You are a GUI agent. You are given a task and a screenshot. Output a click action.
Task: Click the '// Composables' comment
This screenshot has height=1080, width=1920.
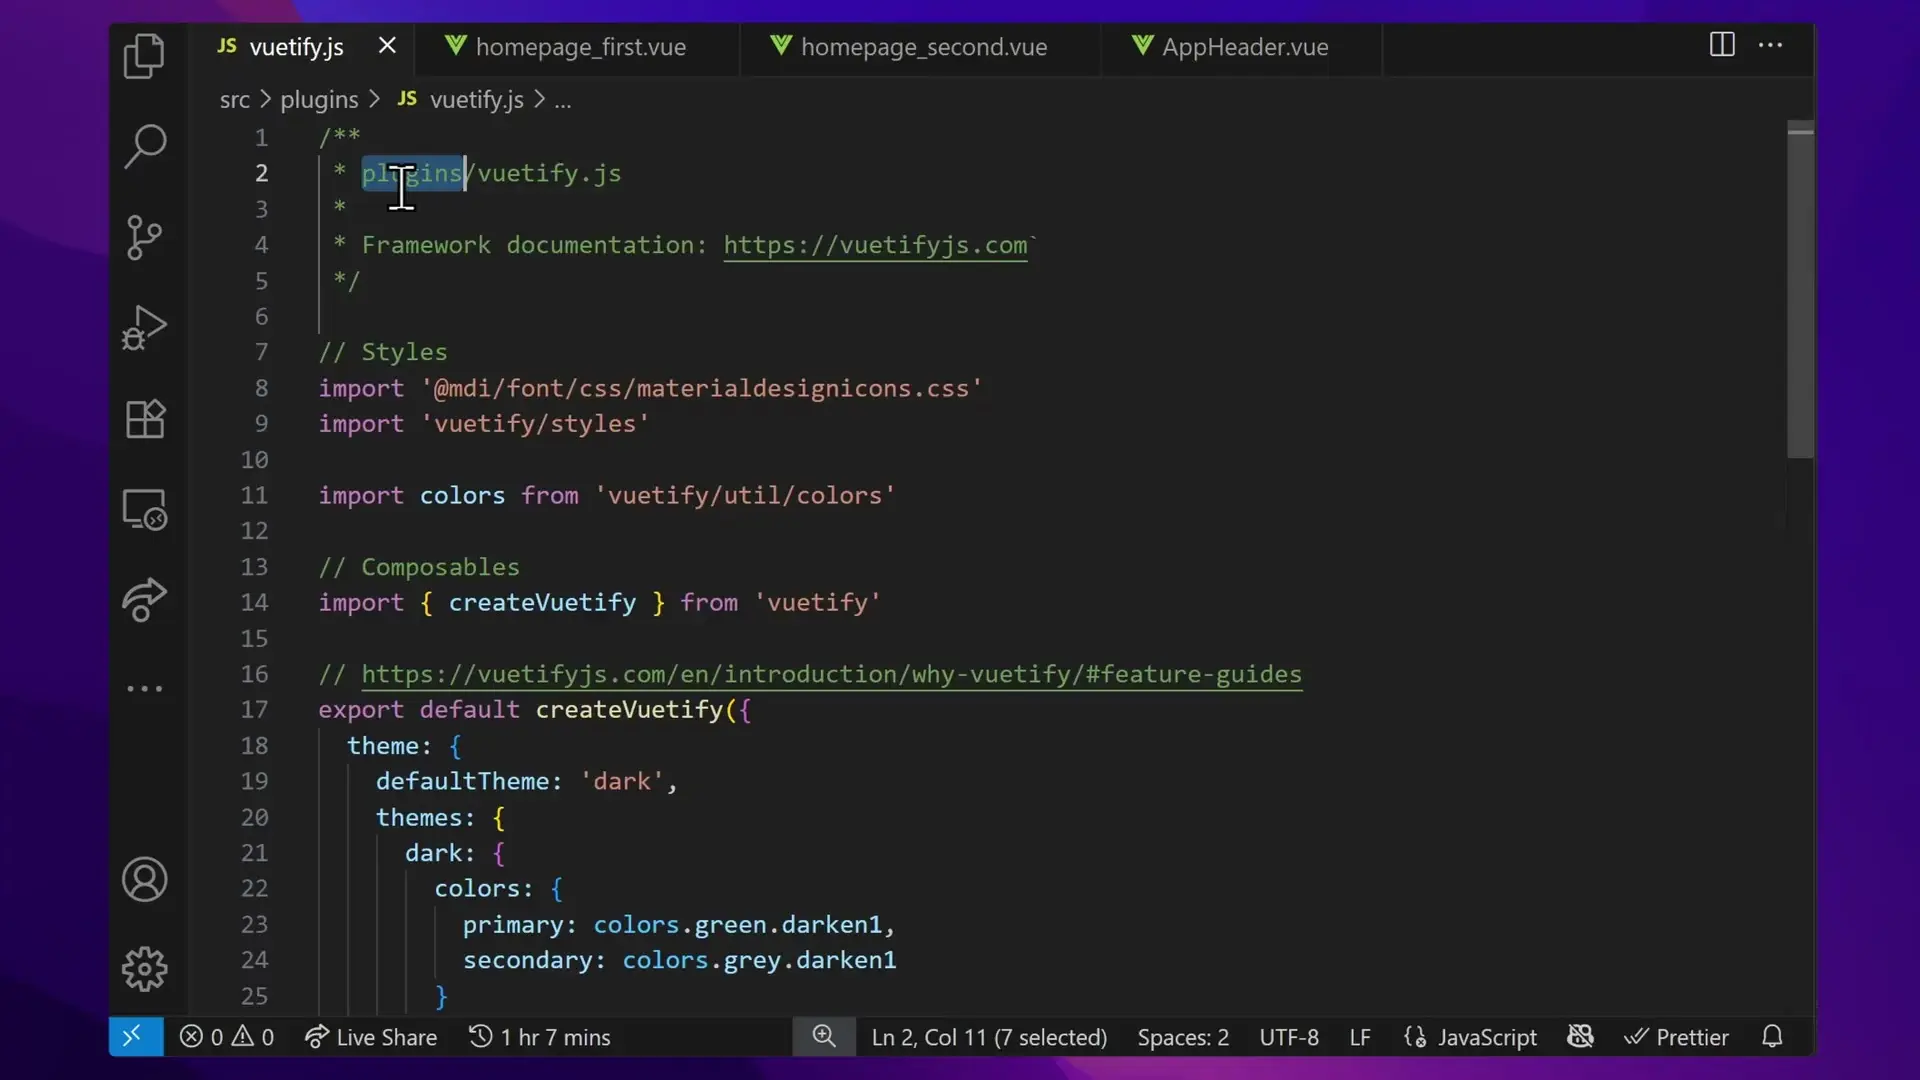pos(419,567)
